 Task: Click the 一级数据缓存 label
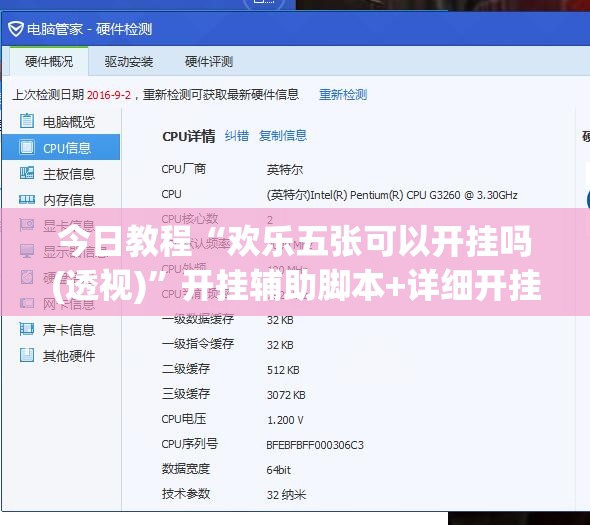click(x=198, y=320)
